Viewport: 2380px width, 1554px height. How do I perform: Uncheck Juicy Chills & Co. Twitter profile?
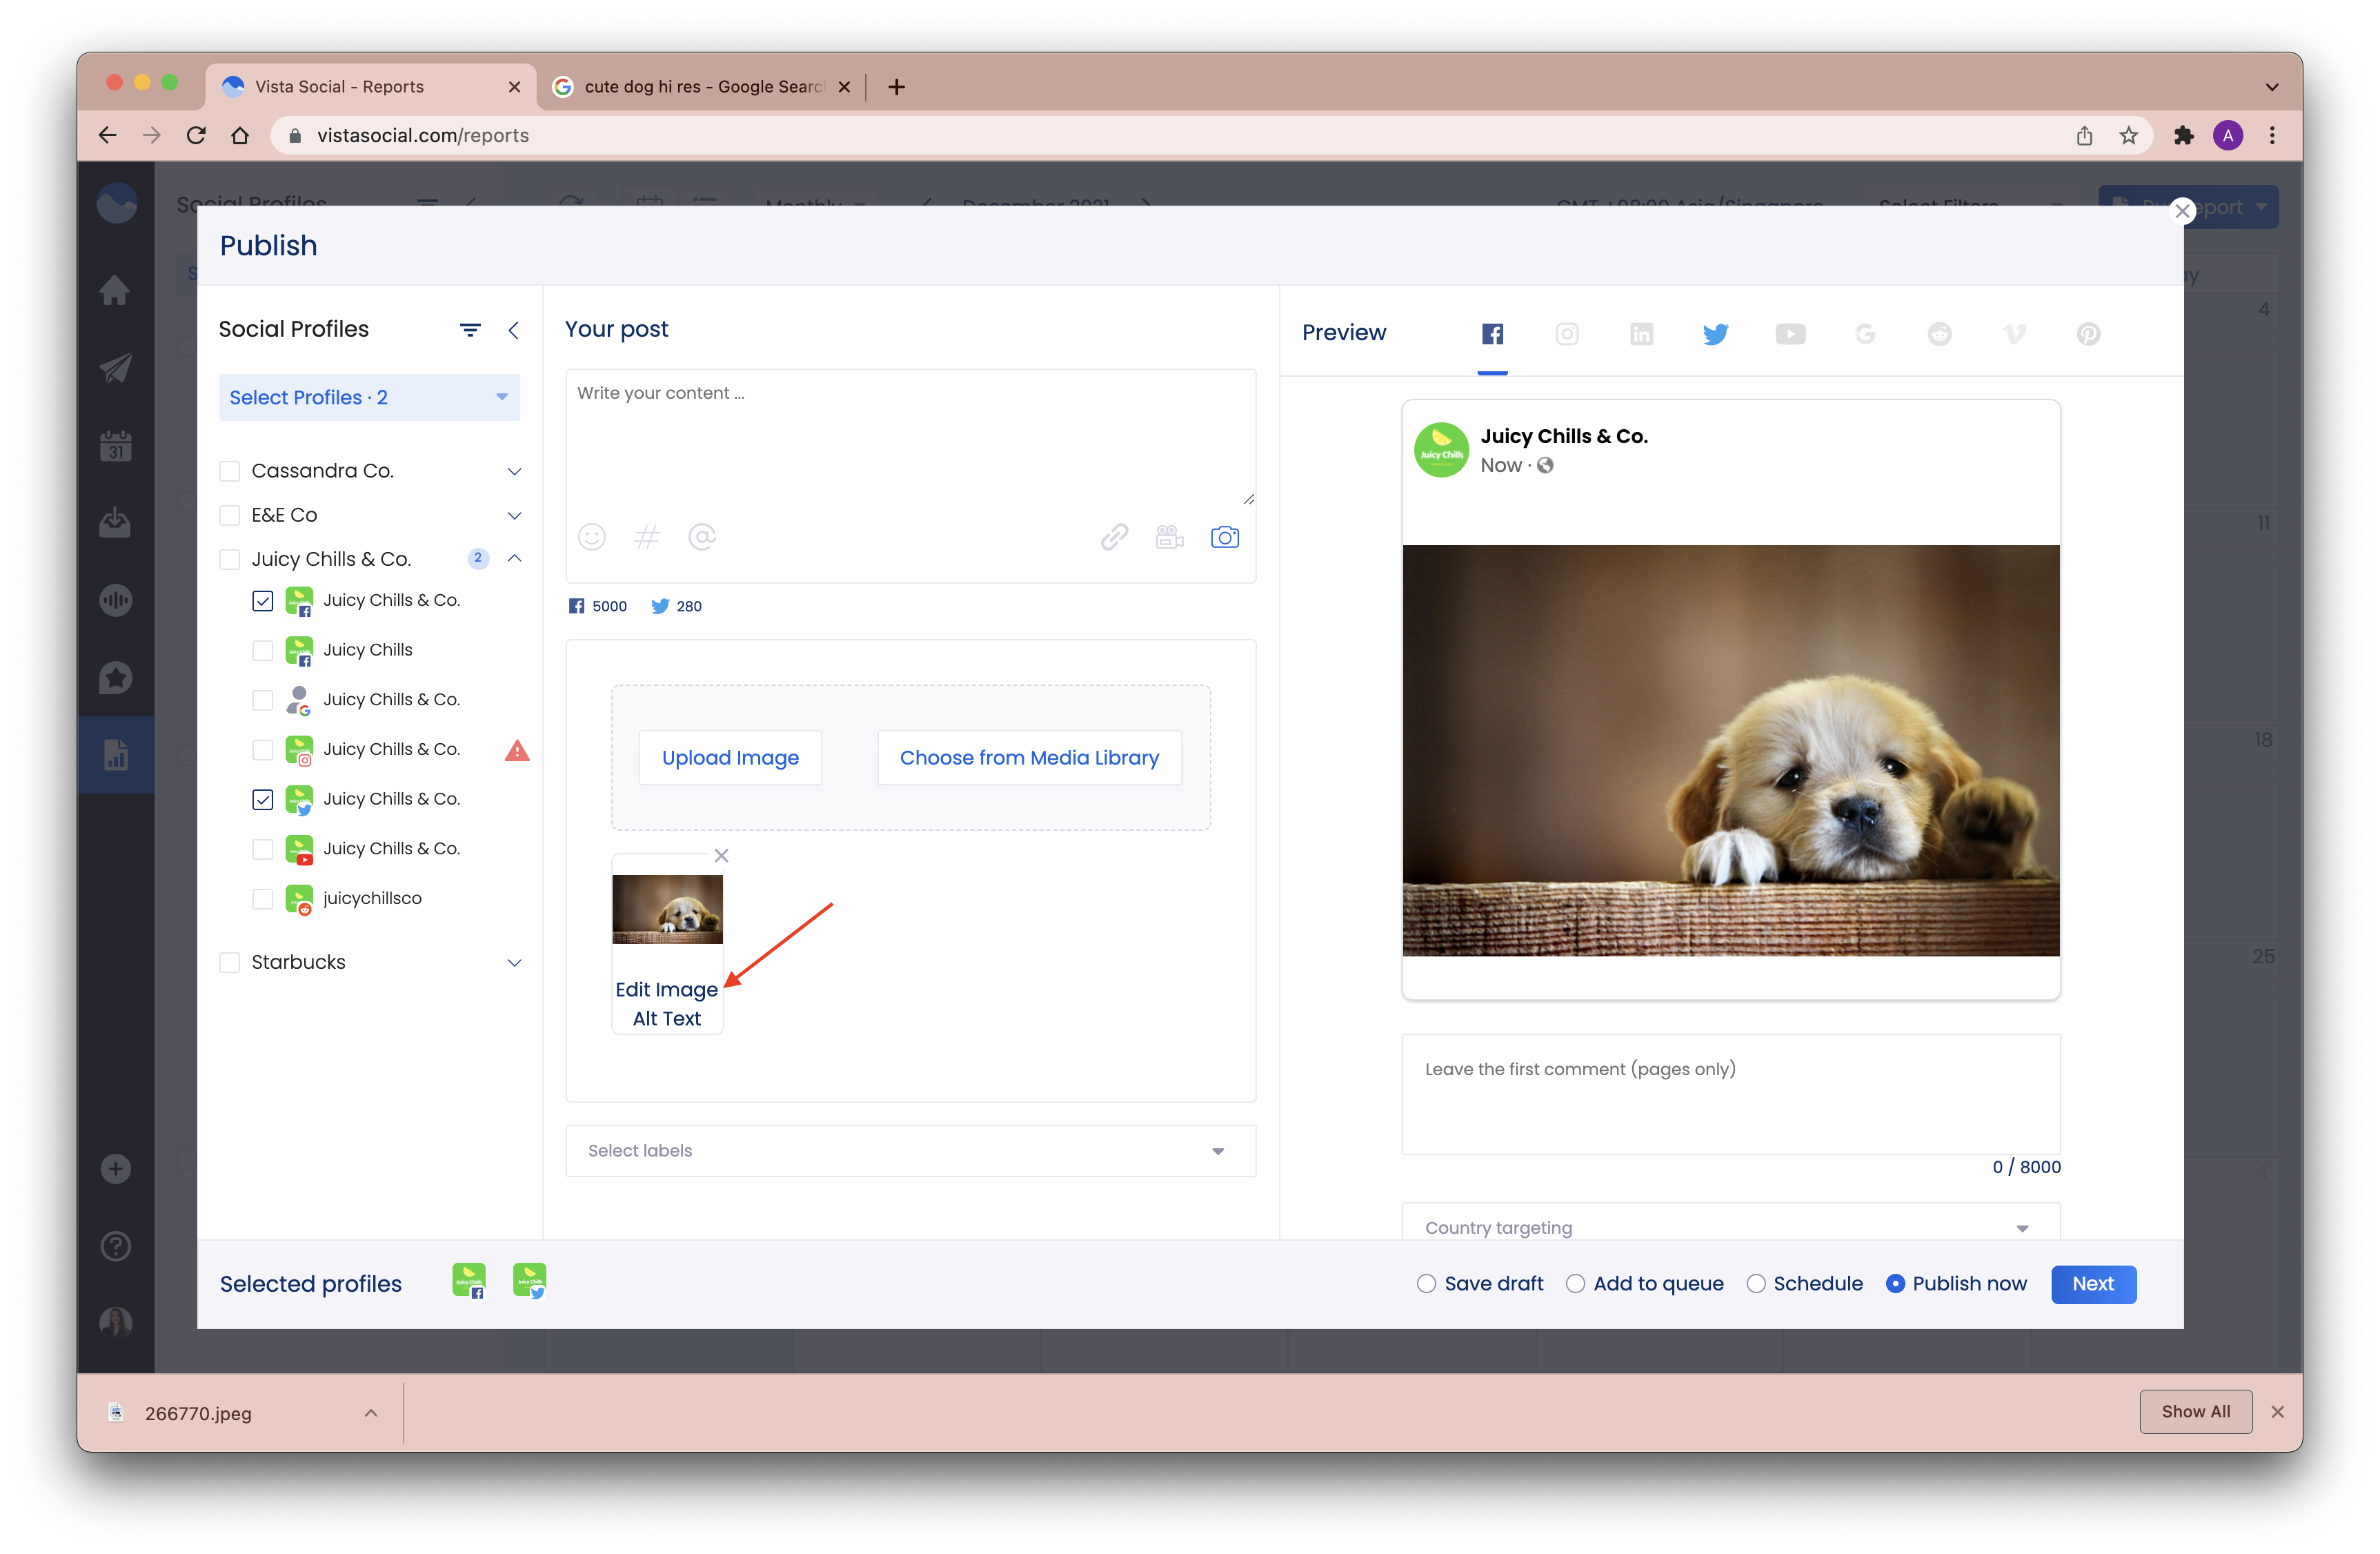pos(263,799)
